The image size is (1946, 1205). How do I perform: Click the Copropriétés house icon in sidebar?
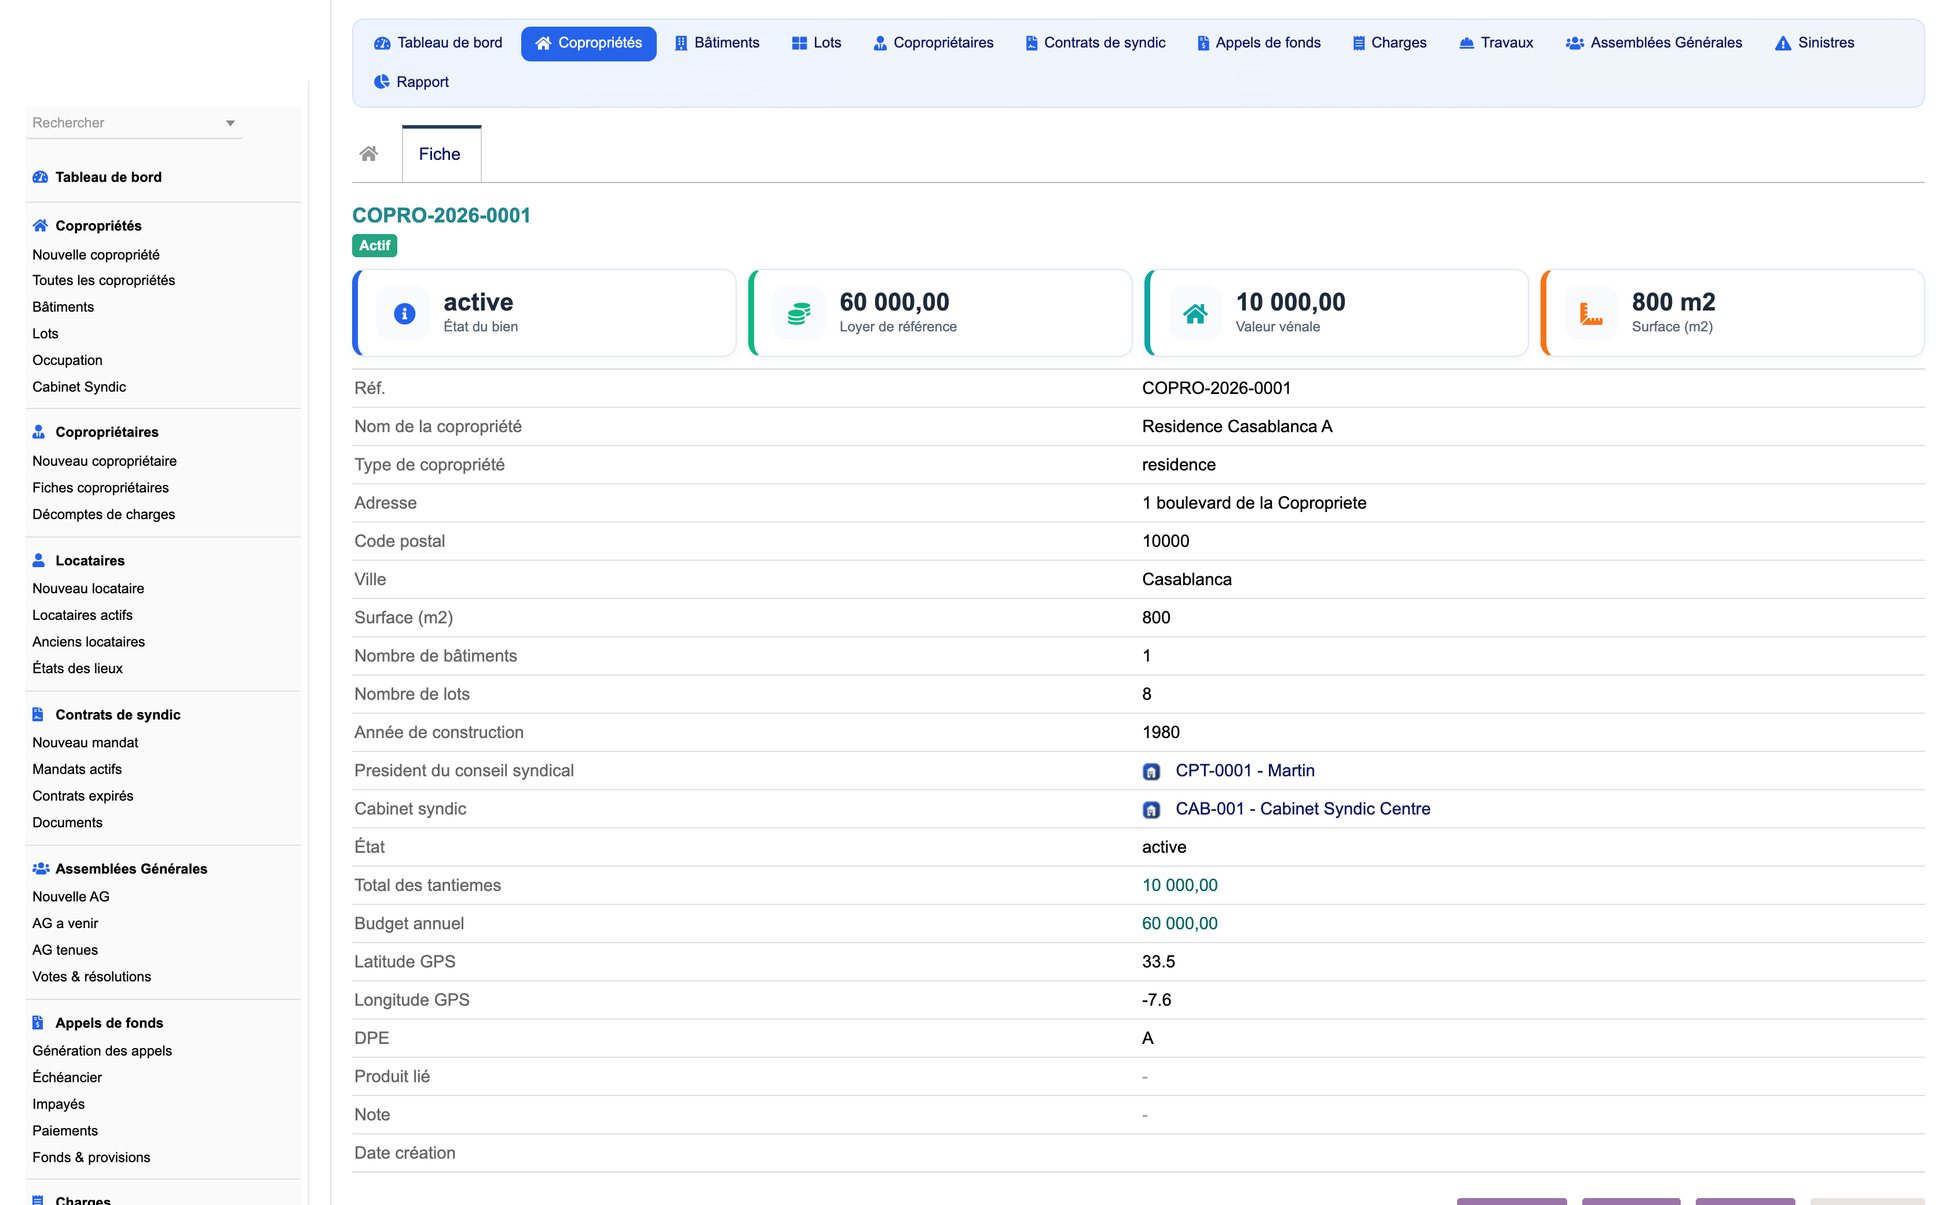(40, 226)
